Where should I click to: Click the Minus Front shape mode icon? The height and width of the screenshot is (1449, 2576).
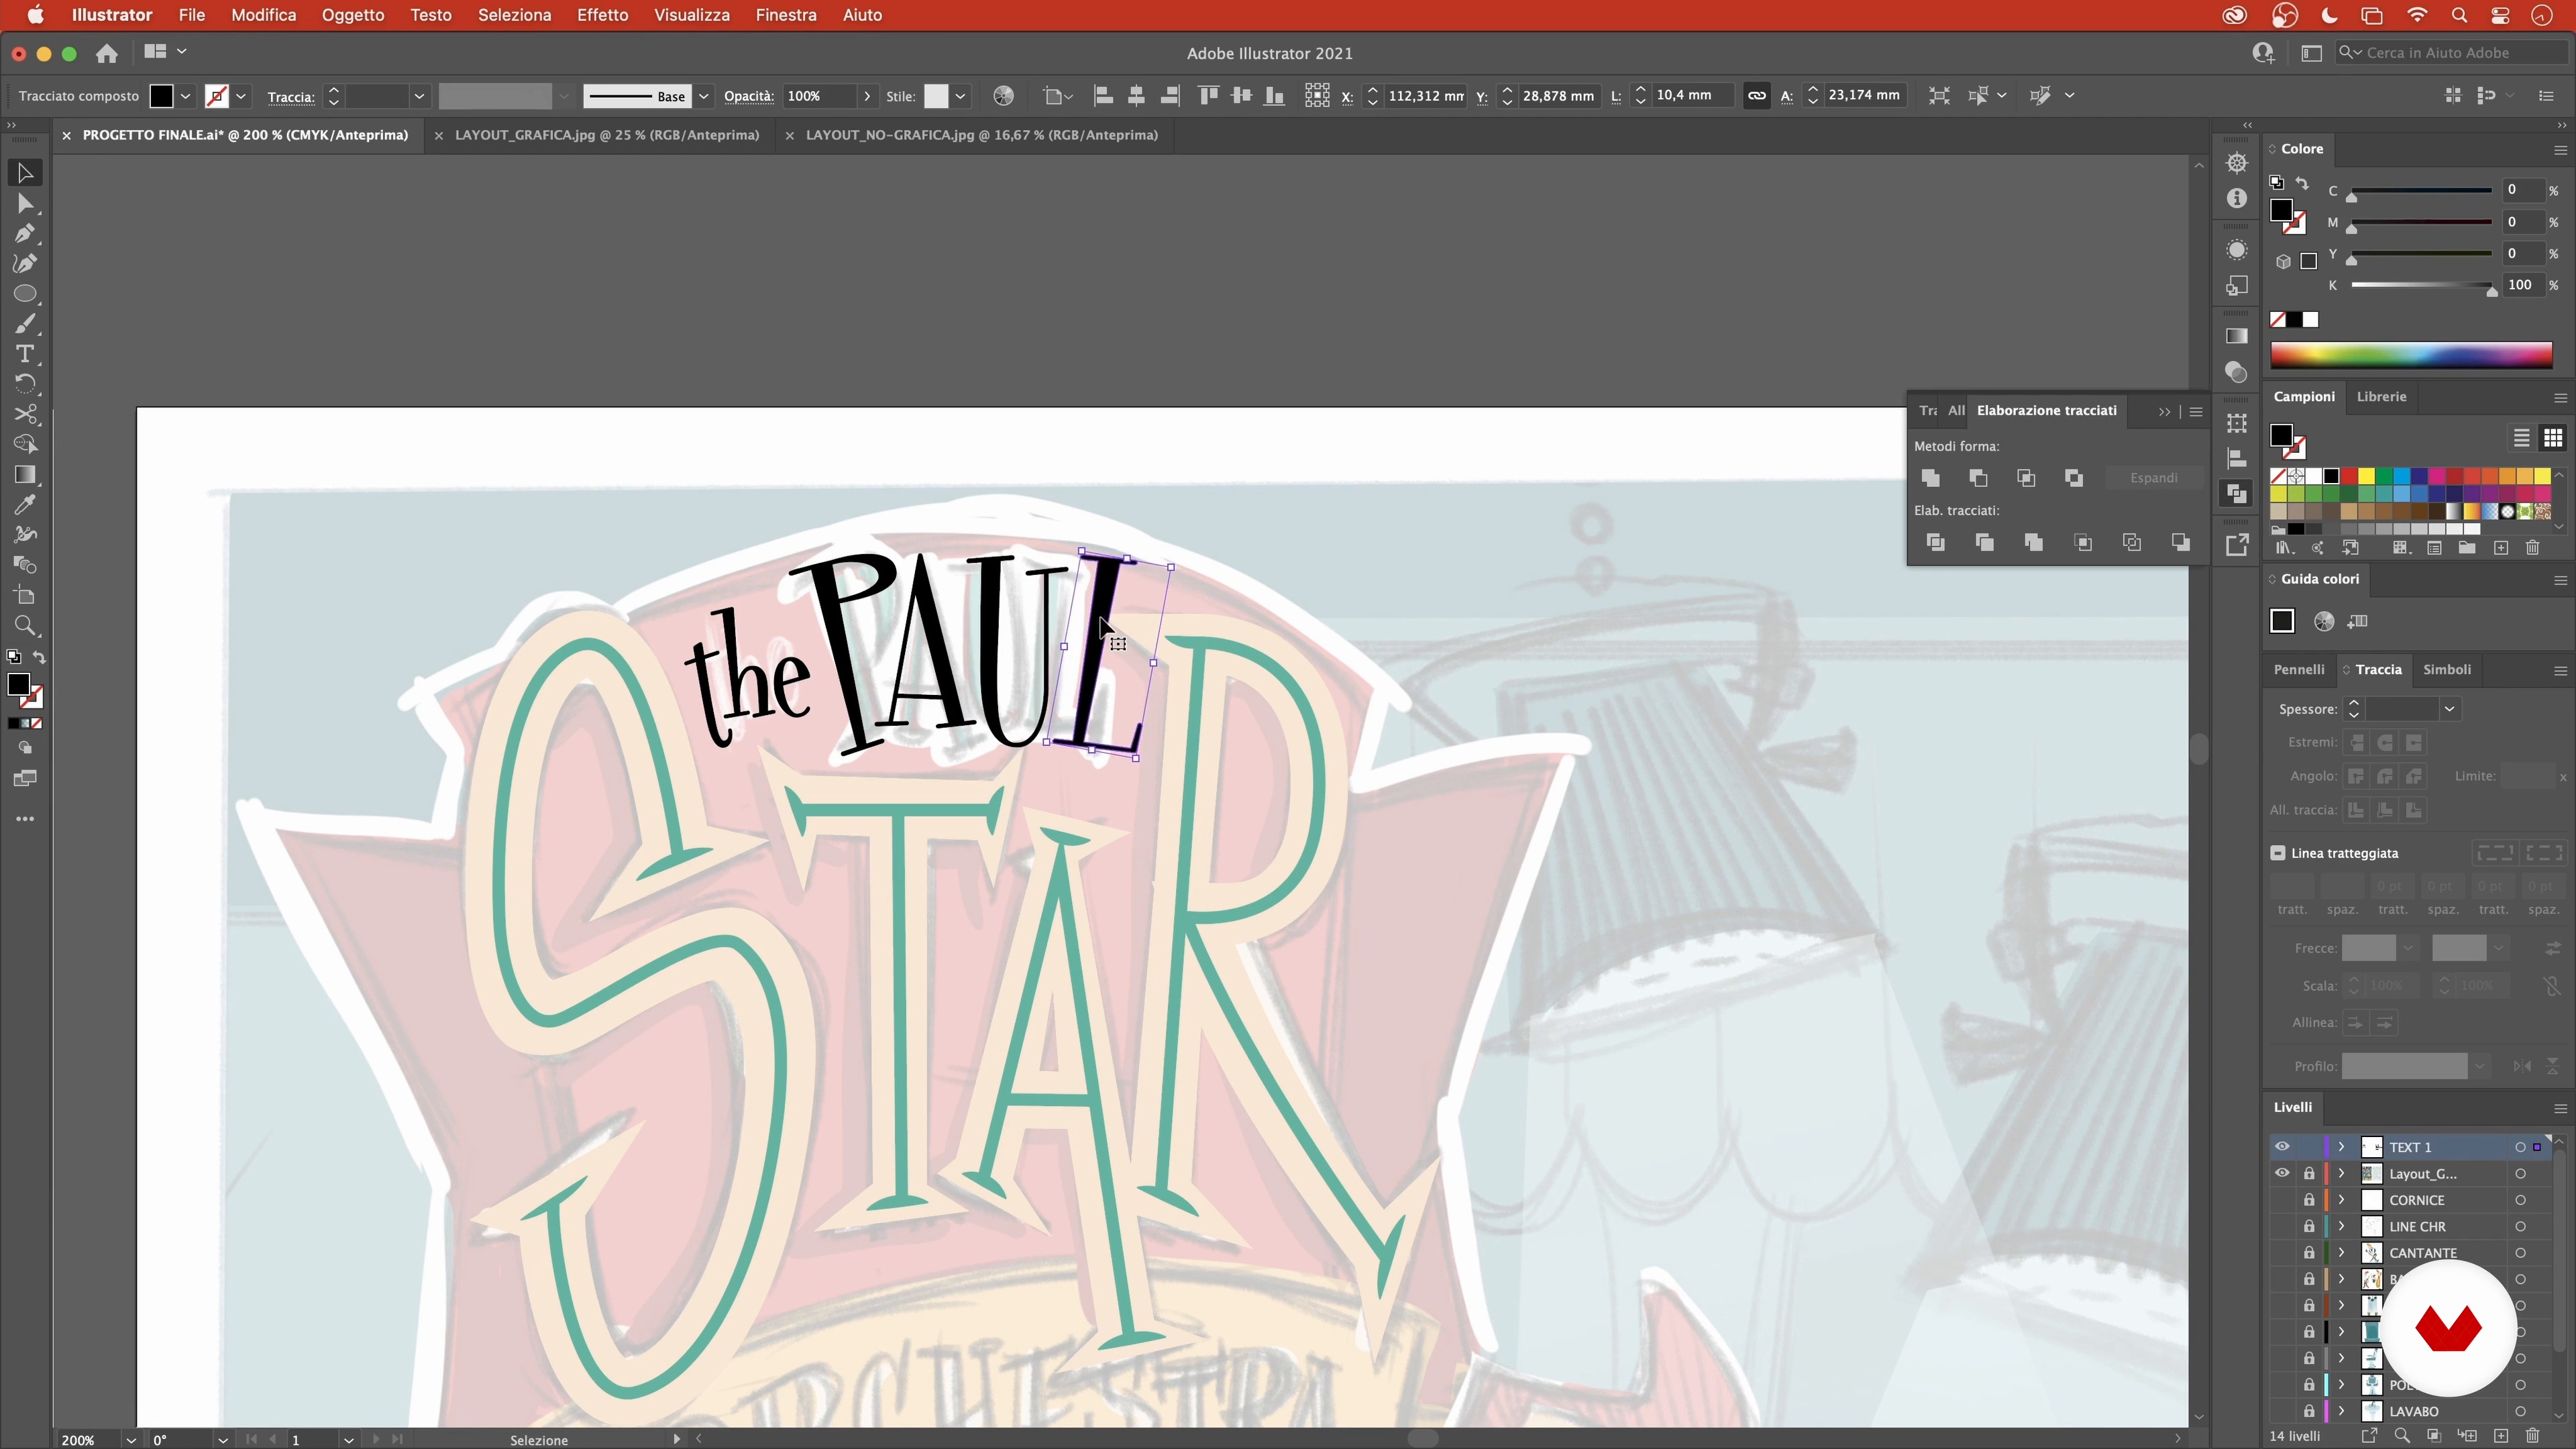(1978, 478)
